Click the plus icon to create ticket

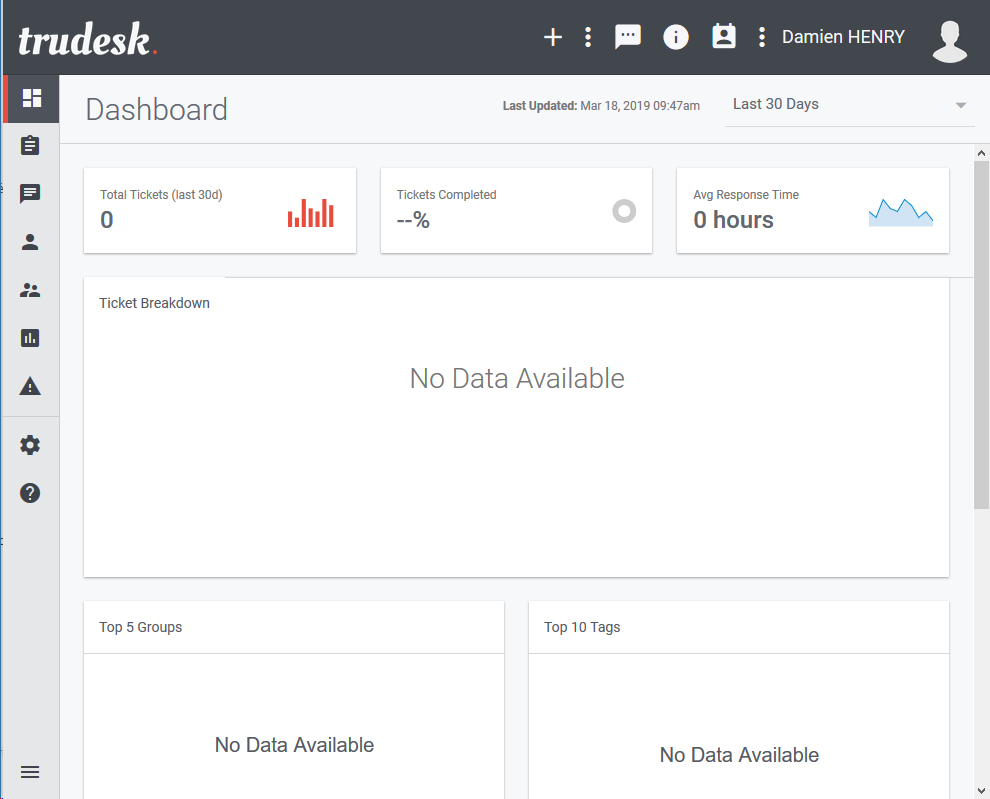[x=552, y=37]
